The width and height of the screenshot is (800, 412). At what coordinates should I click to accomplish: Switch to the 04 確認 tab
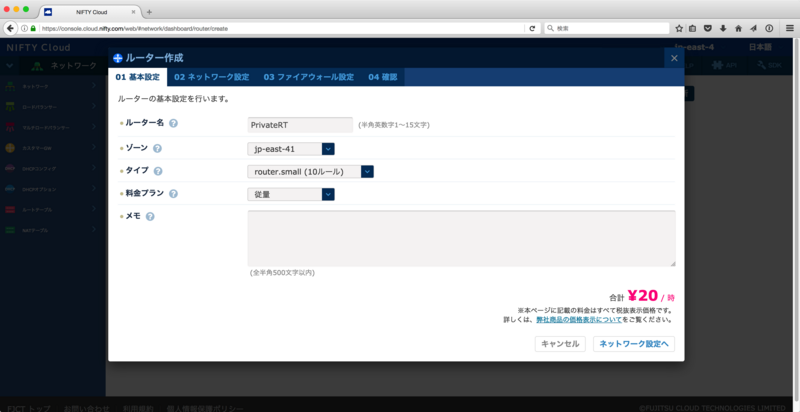point(383,77)
